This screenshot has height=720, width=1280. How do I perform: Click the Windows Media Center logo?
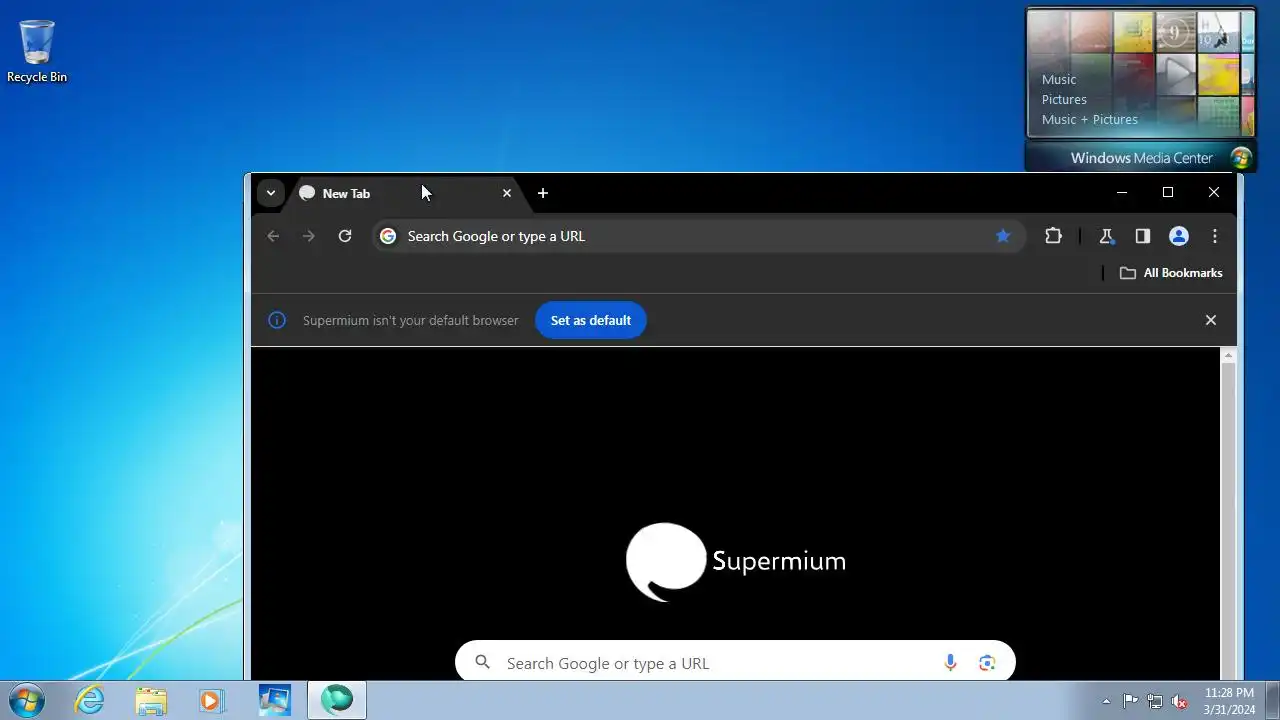point(1241,158)
